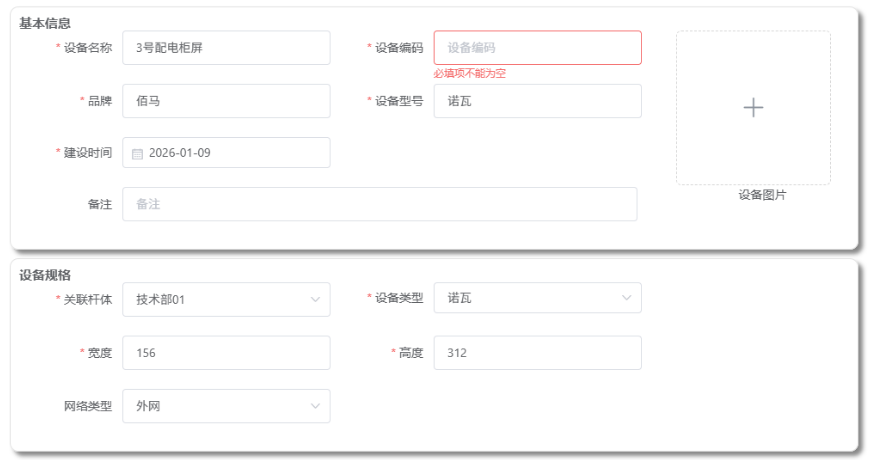The height and width of the screenshot is (460, 869).
Task: Click the plus icon to upload 设备图片
Action: click(x=753, y=108)
